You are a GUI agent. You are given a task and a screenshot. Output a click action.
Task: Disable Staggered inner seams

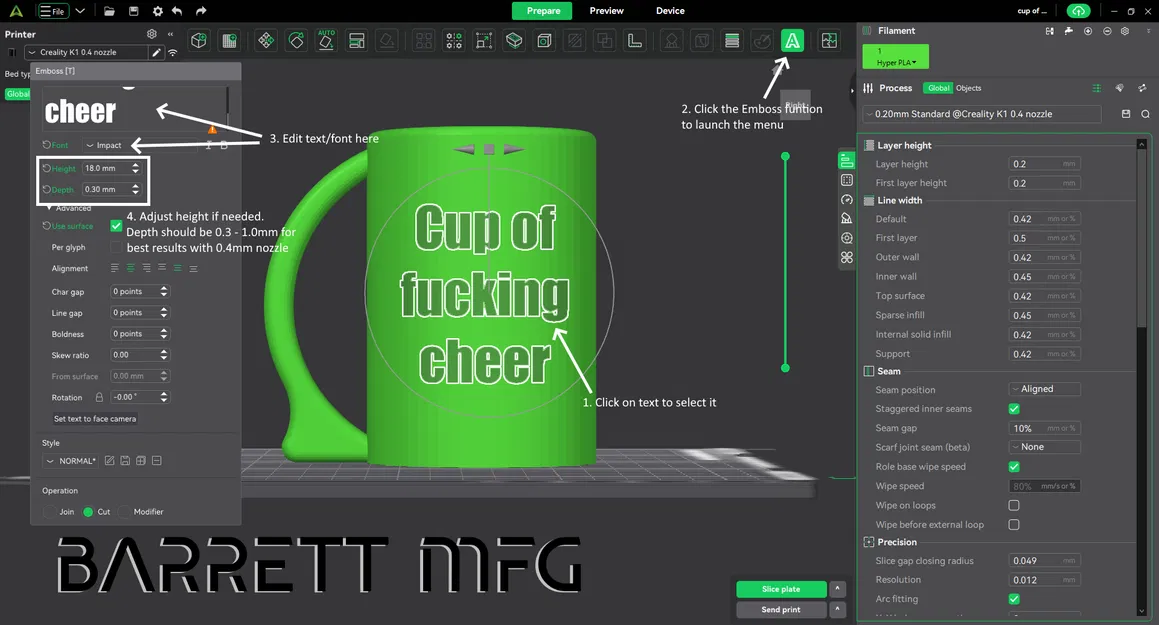[x=1014, y=408]
